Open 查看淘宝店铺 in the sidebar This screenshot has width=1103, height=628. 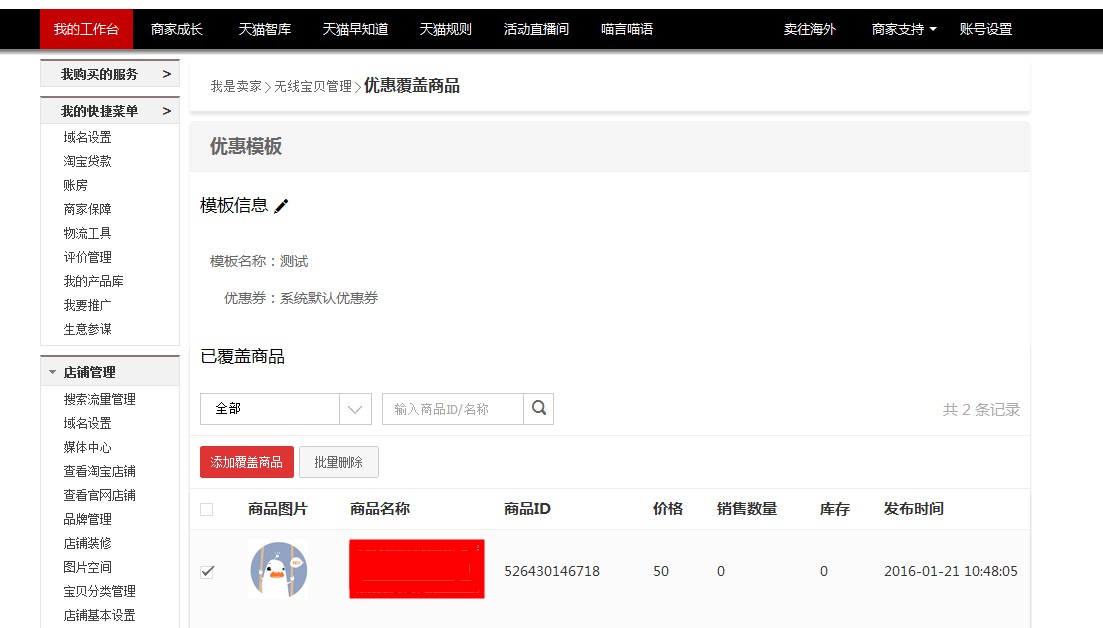click(x=99, y=470)
